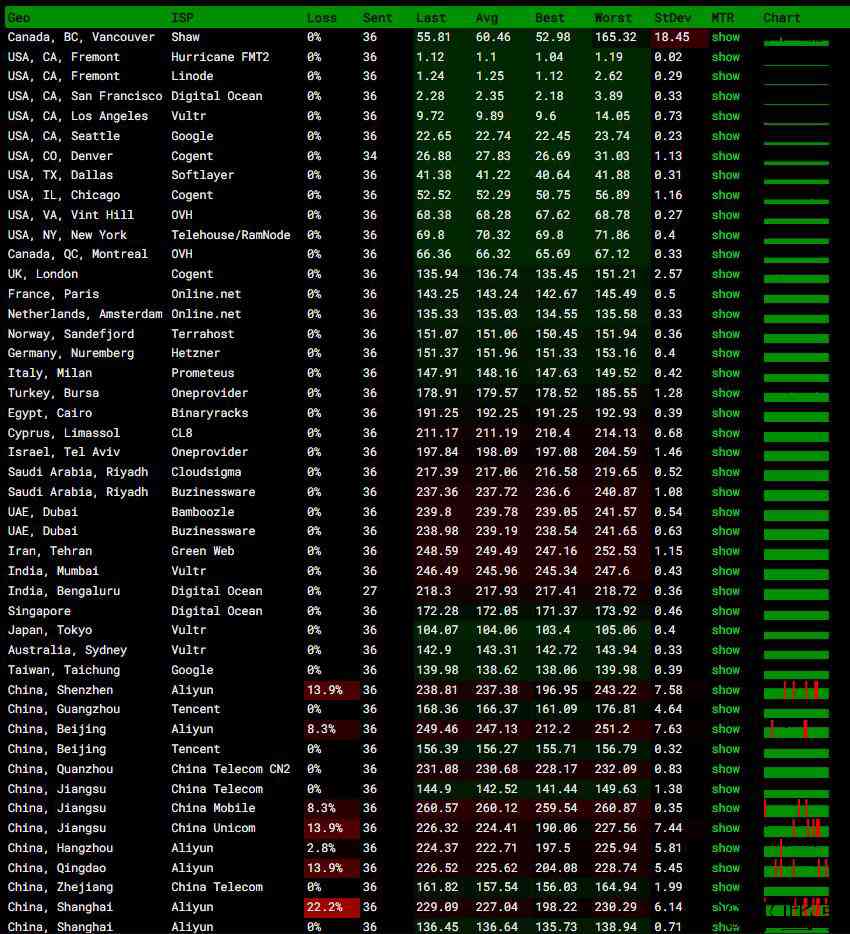
Task: Click show for India, Mumbai Vultr row
Action: click(726, 571)
